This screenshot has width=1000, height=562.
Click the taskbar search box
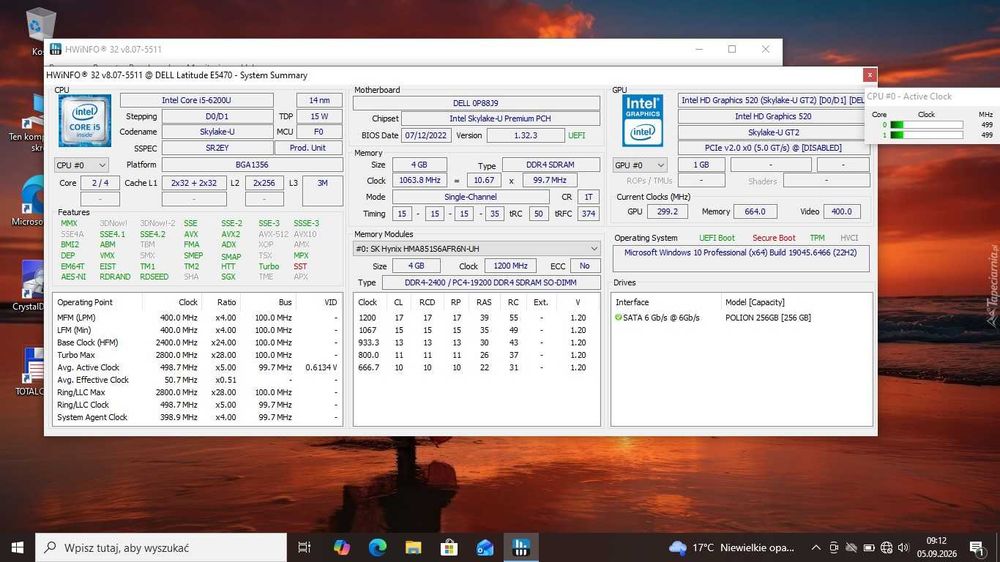(x=161, y=547)
